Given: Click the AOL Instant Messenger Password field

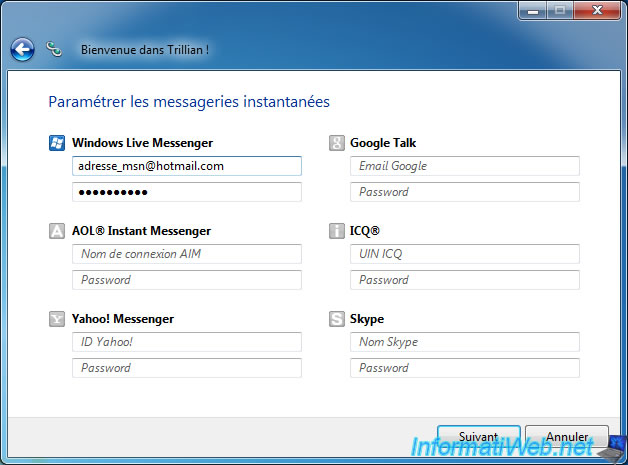Looking at the screenshot, I should pyautogui.click(x=187, y=280).
